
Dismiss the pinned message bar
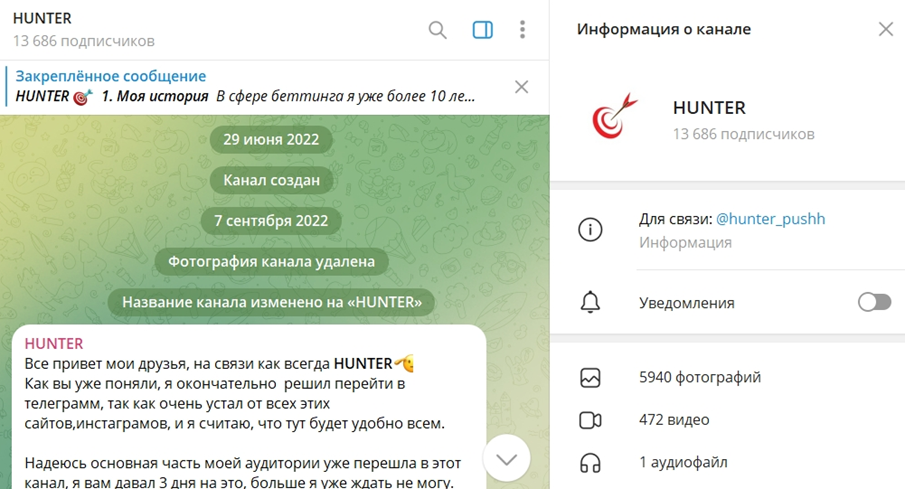coord(521,87)
